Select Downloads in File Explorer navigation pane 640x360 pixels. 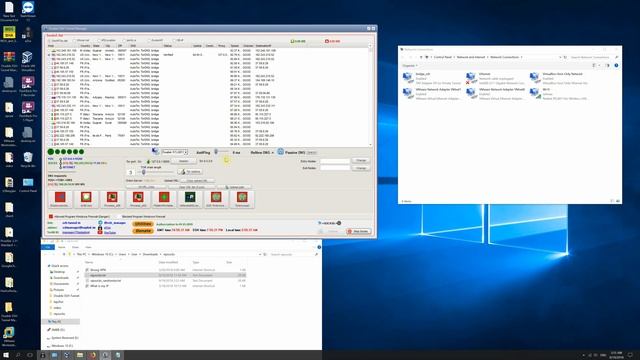tap(61, 278)
